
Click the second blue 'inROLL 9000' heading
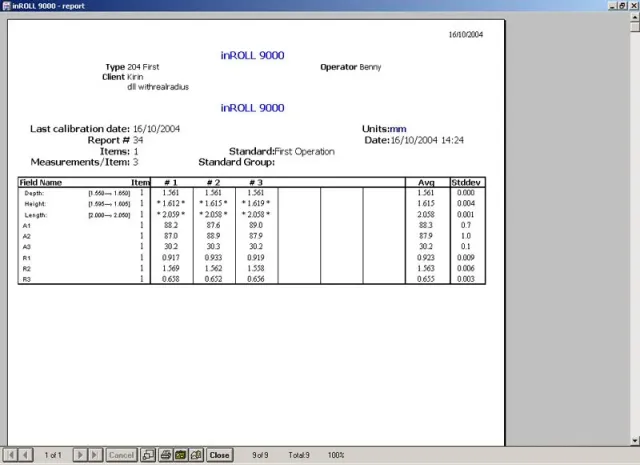pos(252,108)
